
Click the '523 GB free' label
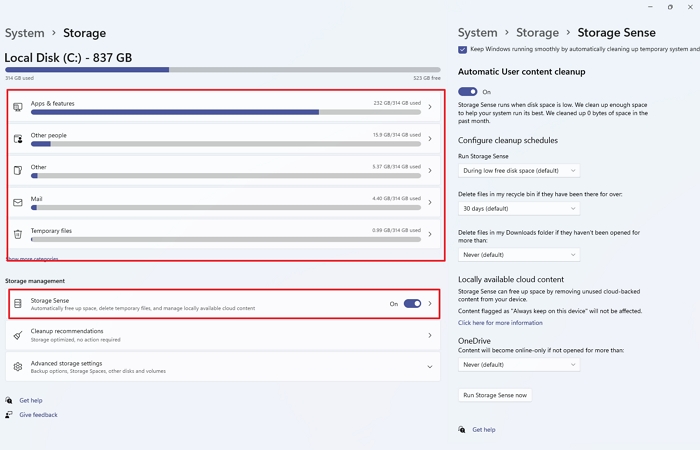coord(427,78)
